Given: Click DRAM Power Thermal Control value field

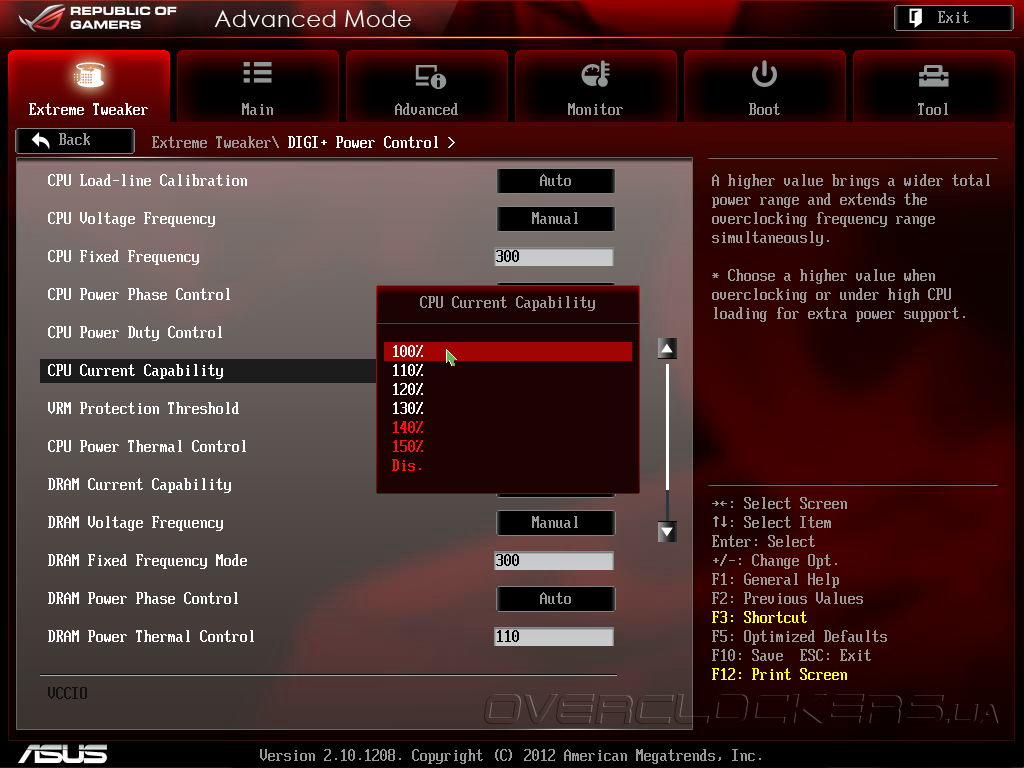Looking at the screenshot, I should (x=554, y=637).
